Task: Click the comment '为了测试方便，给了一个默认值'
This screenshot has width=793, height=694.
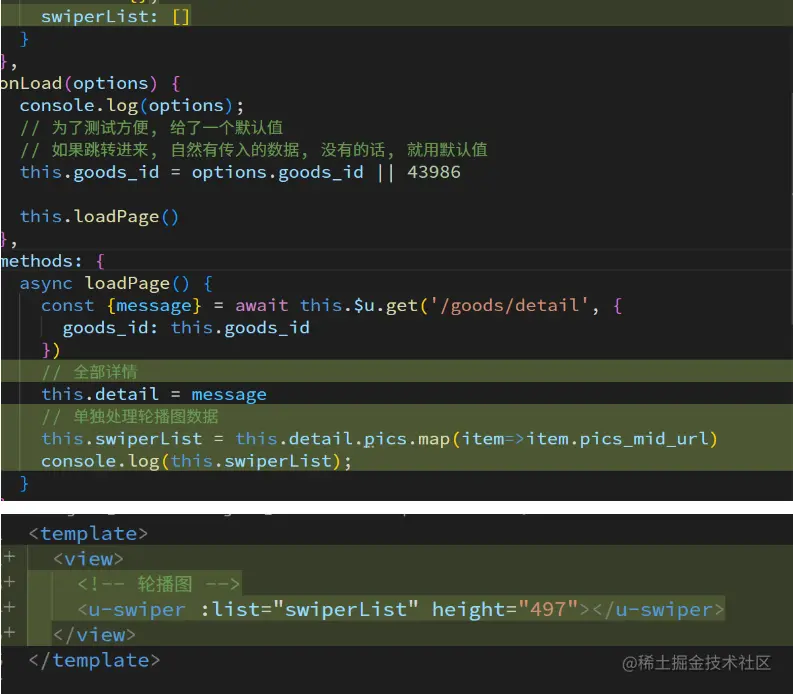Action: pos(167,127)
